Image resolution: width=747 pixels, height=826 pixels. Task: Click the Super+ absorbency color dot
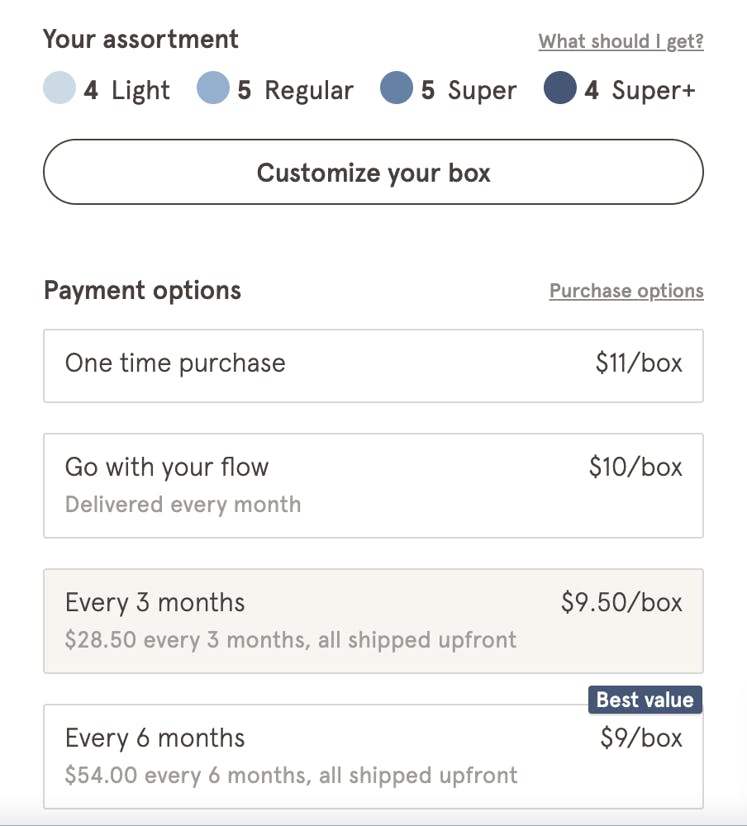pos(560,89)
